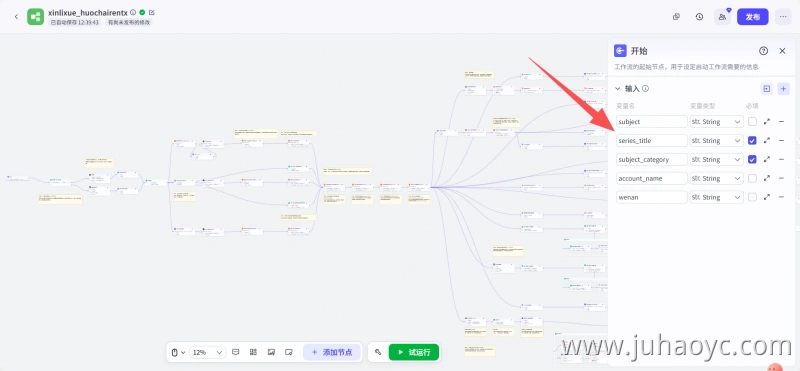Expand the subject variable with arrows icon
800x371 pixels.
tap(766, 122)
